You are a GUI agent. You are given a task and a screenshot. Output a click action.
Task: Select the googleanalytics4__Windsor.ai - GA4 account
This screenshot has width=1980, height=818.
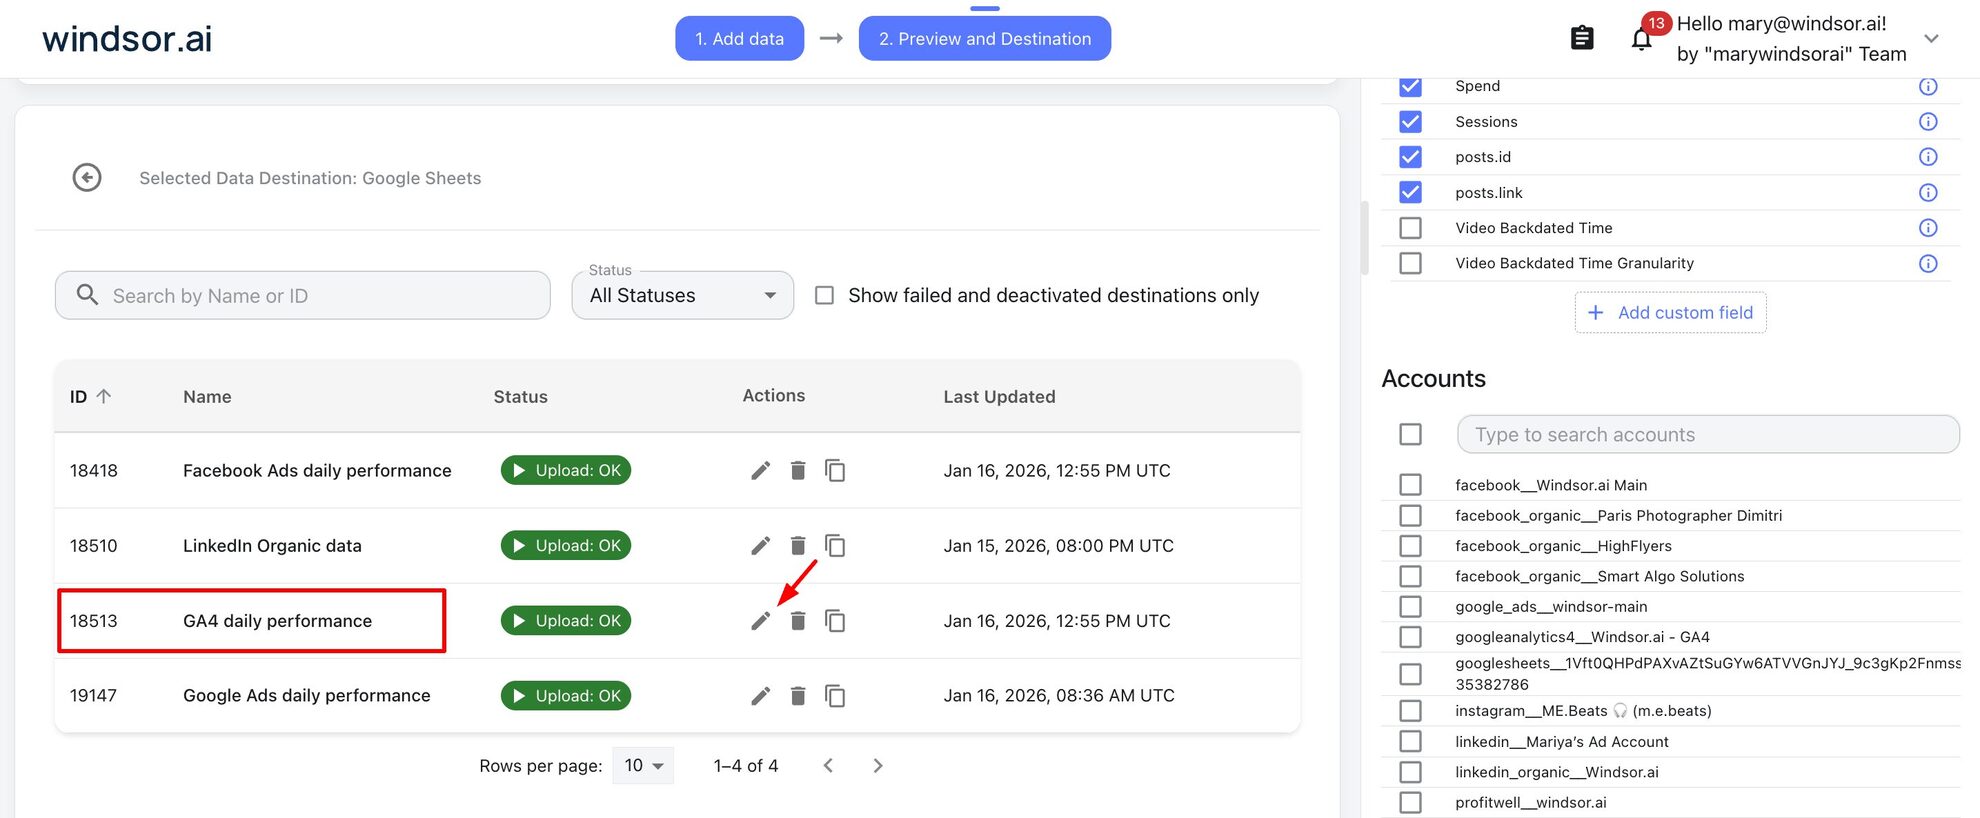1410,637
